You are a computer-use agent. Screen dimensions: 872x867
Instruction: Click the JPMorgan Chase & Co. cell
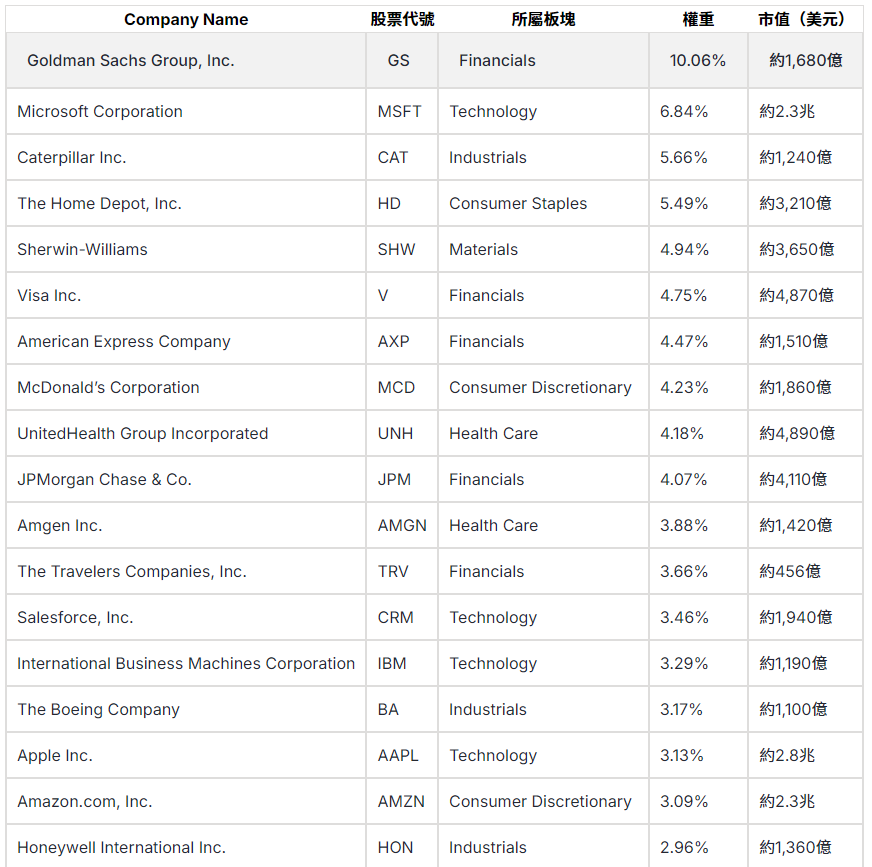[104, 479]
